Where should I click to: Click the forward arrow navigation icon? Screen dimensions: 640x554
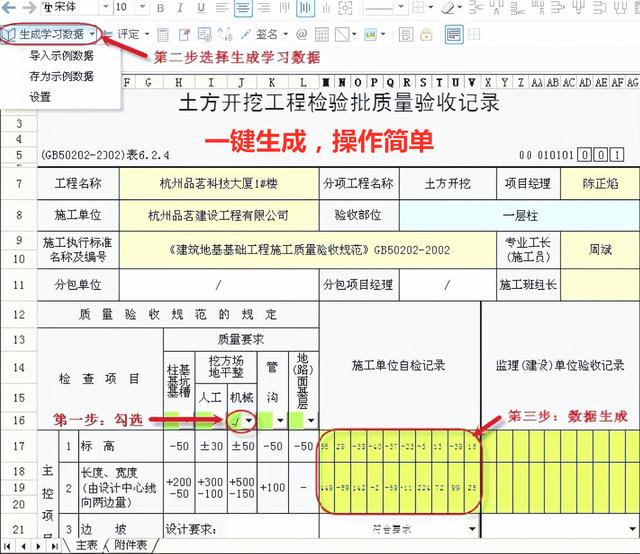29,7
